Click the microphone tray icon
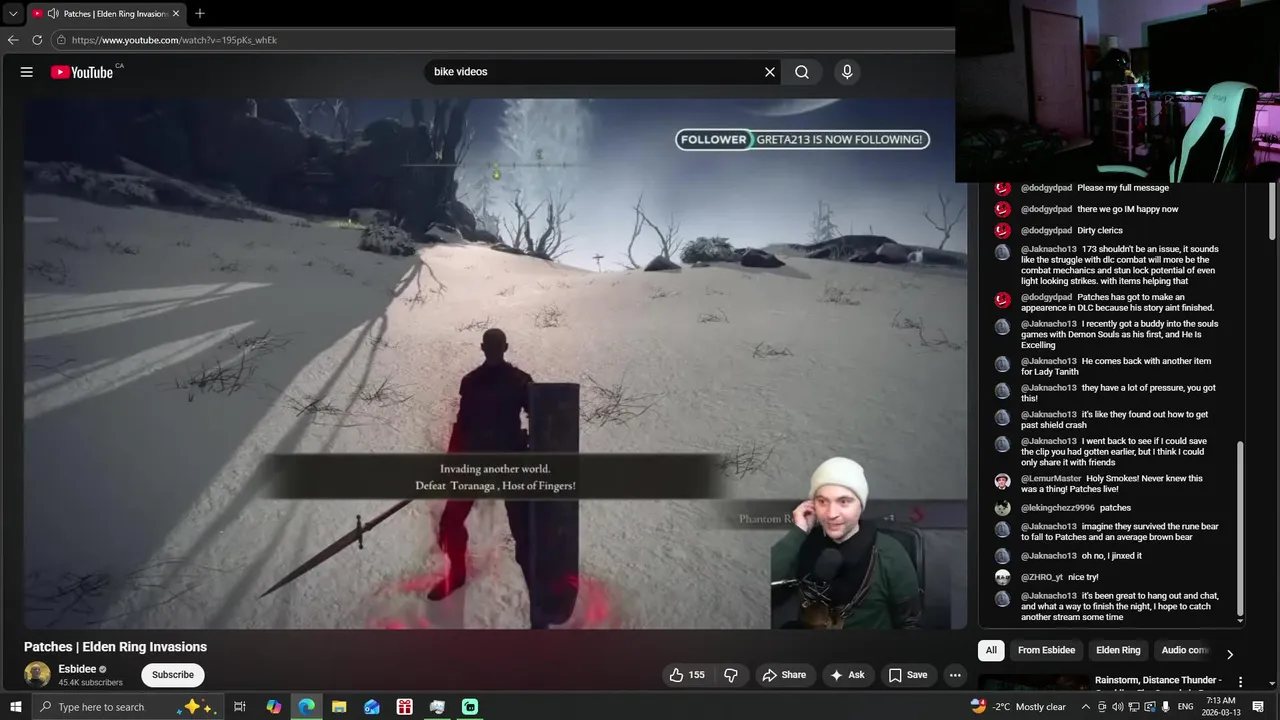The width and height of the screenshot is (1280, 720). click(1166, 707)
